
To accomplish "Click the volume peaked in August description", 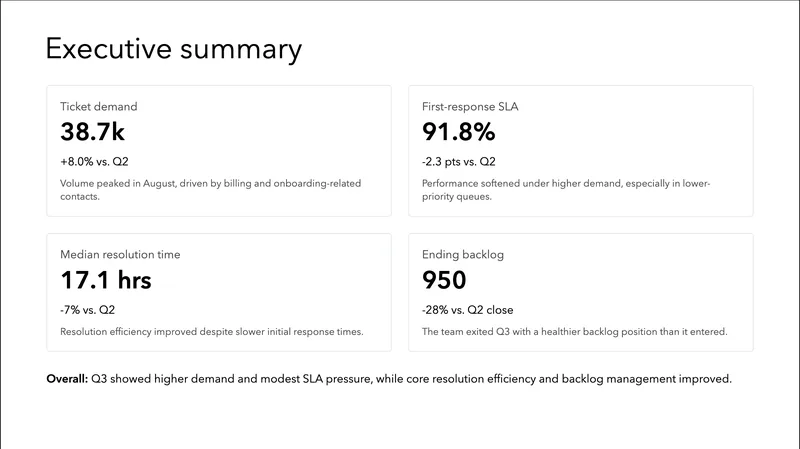I will (210, 183).
